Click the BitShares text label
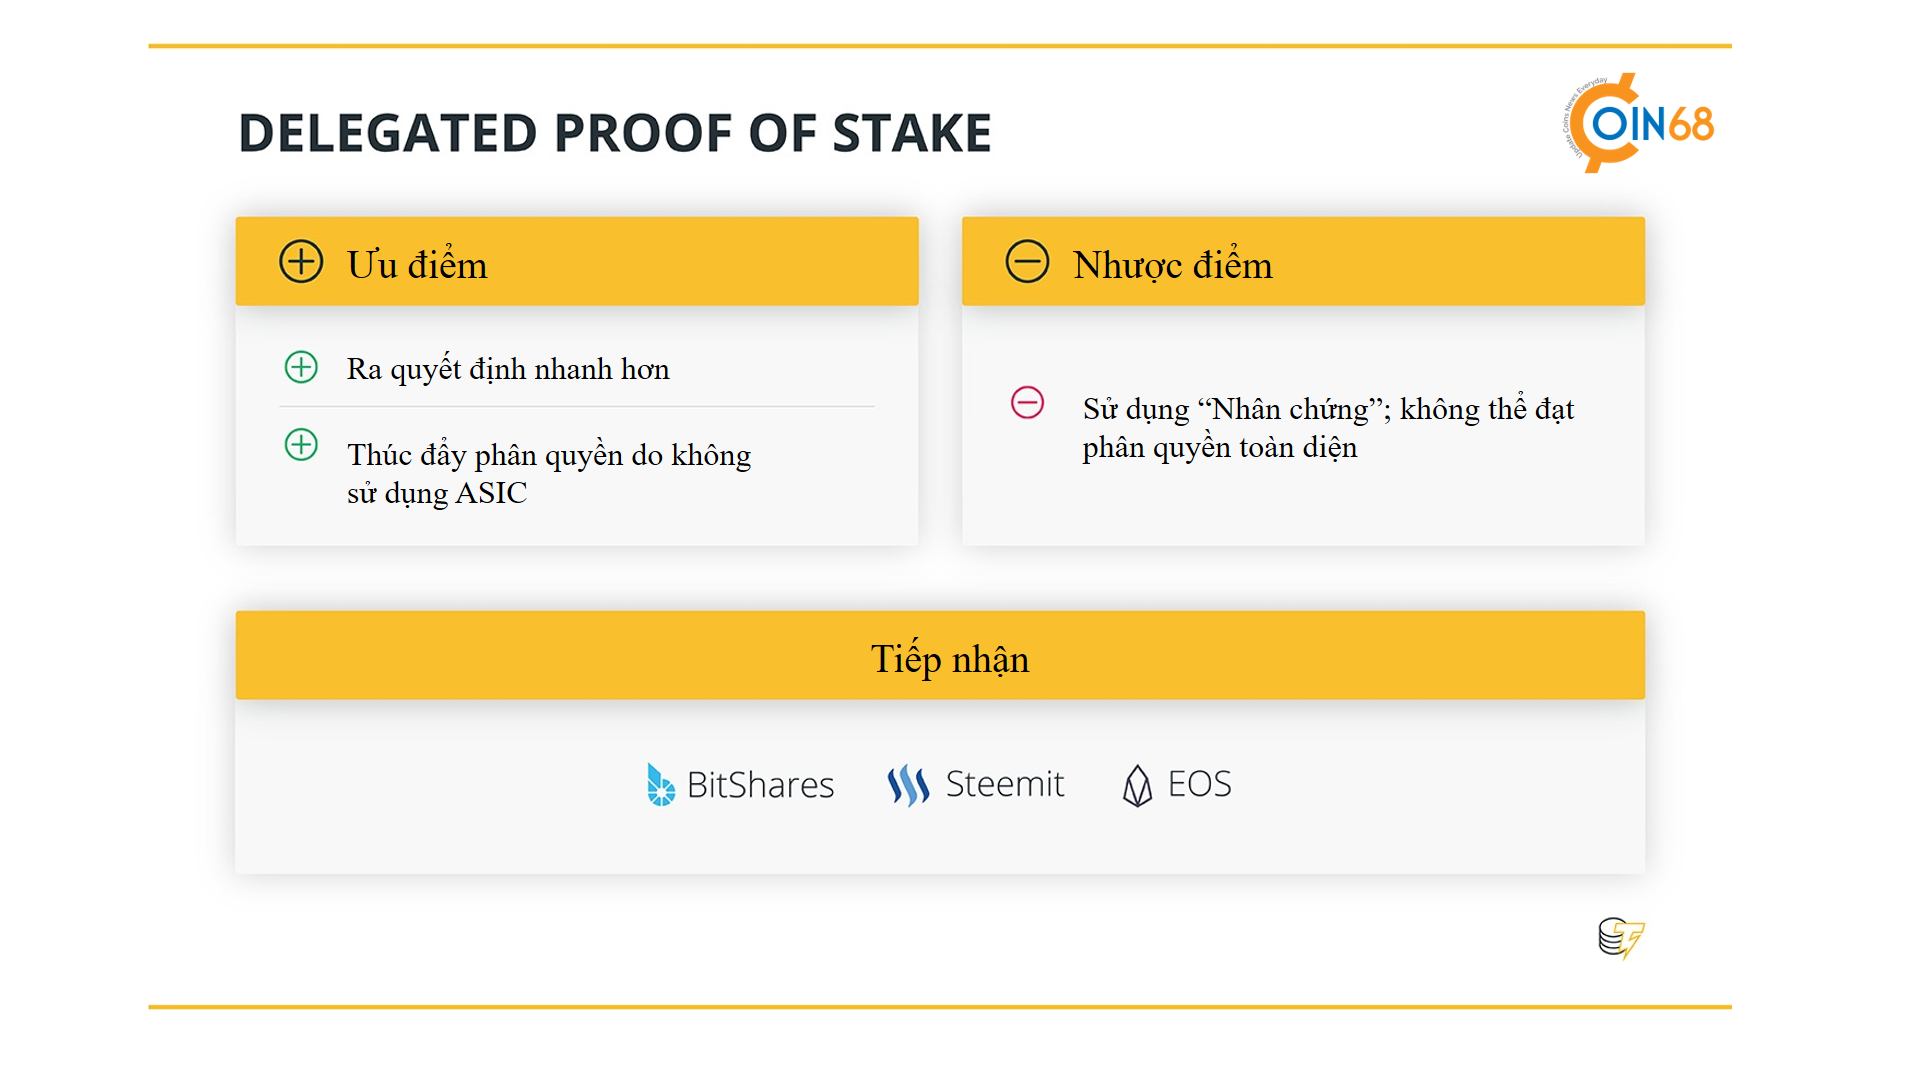This screenshot has width=1920, height=1080. coord(760,785)
